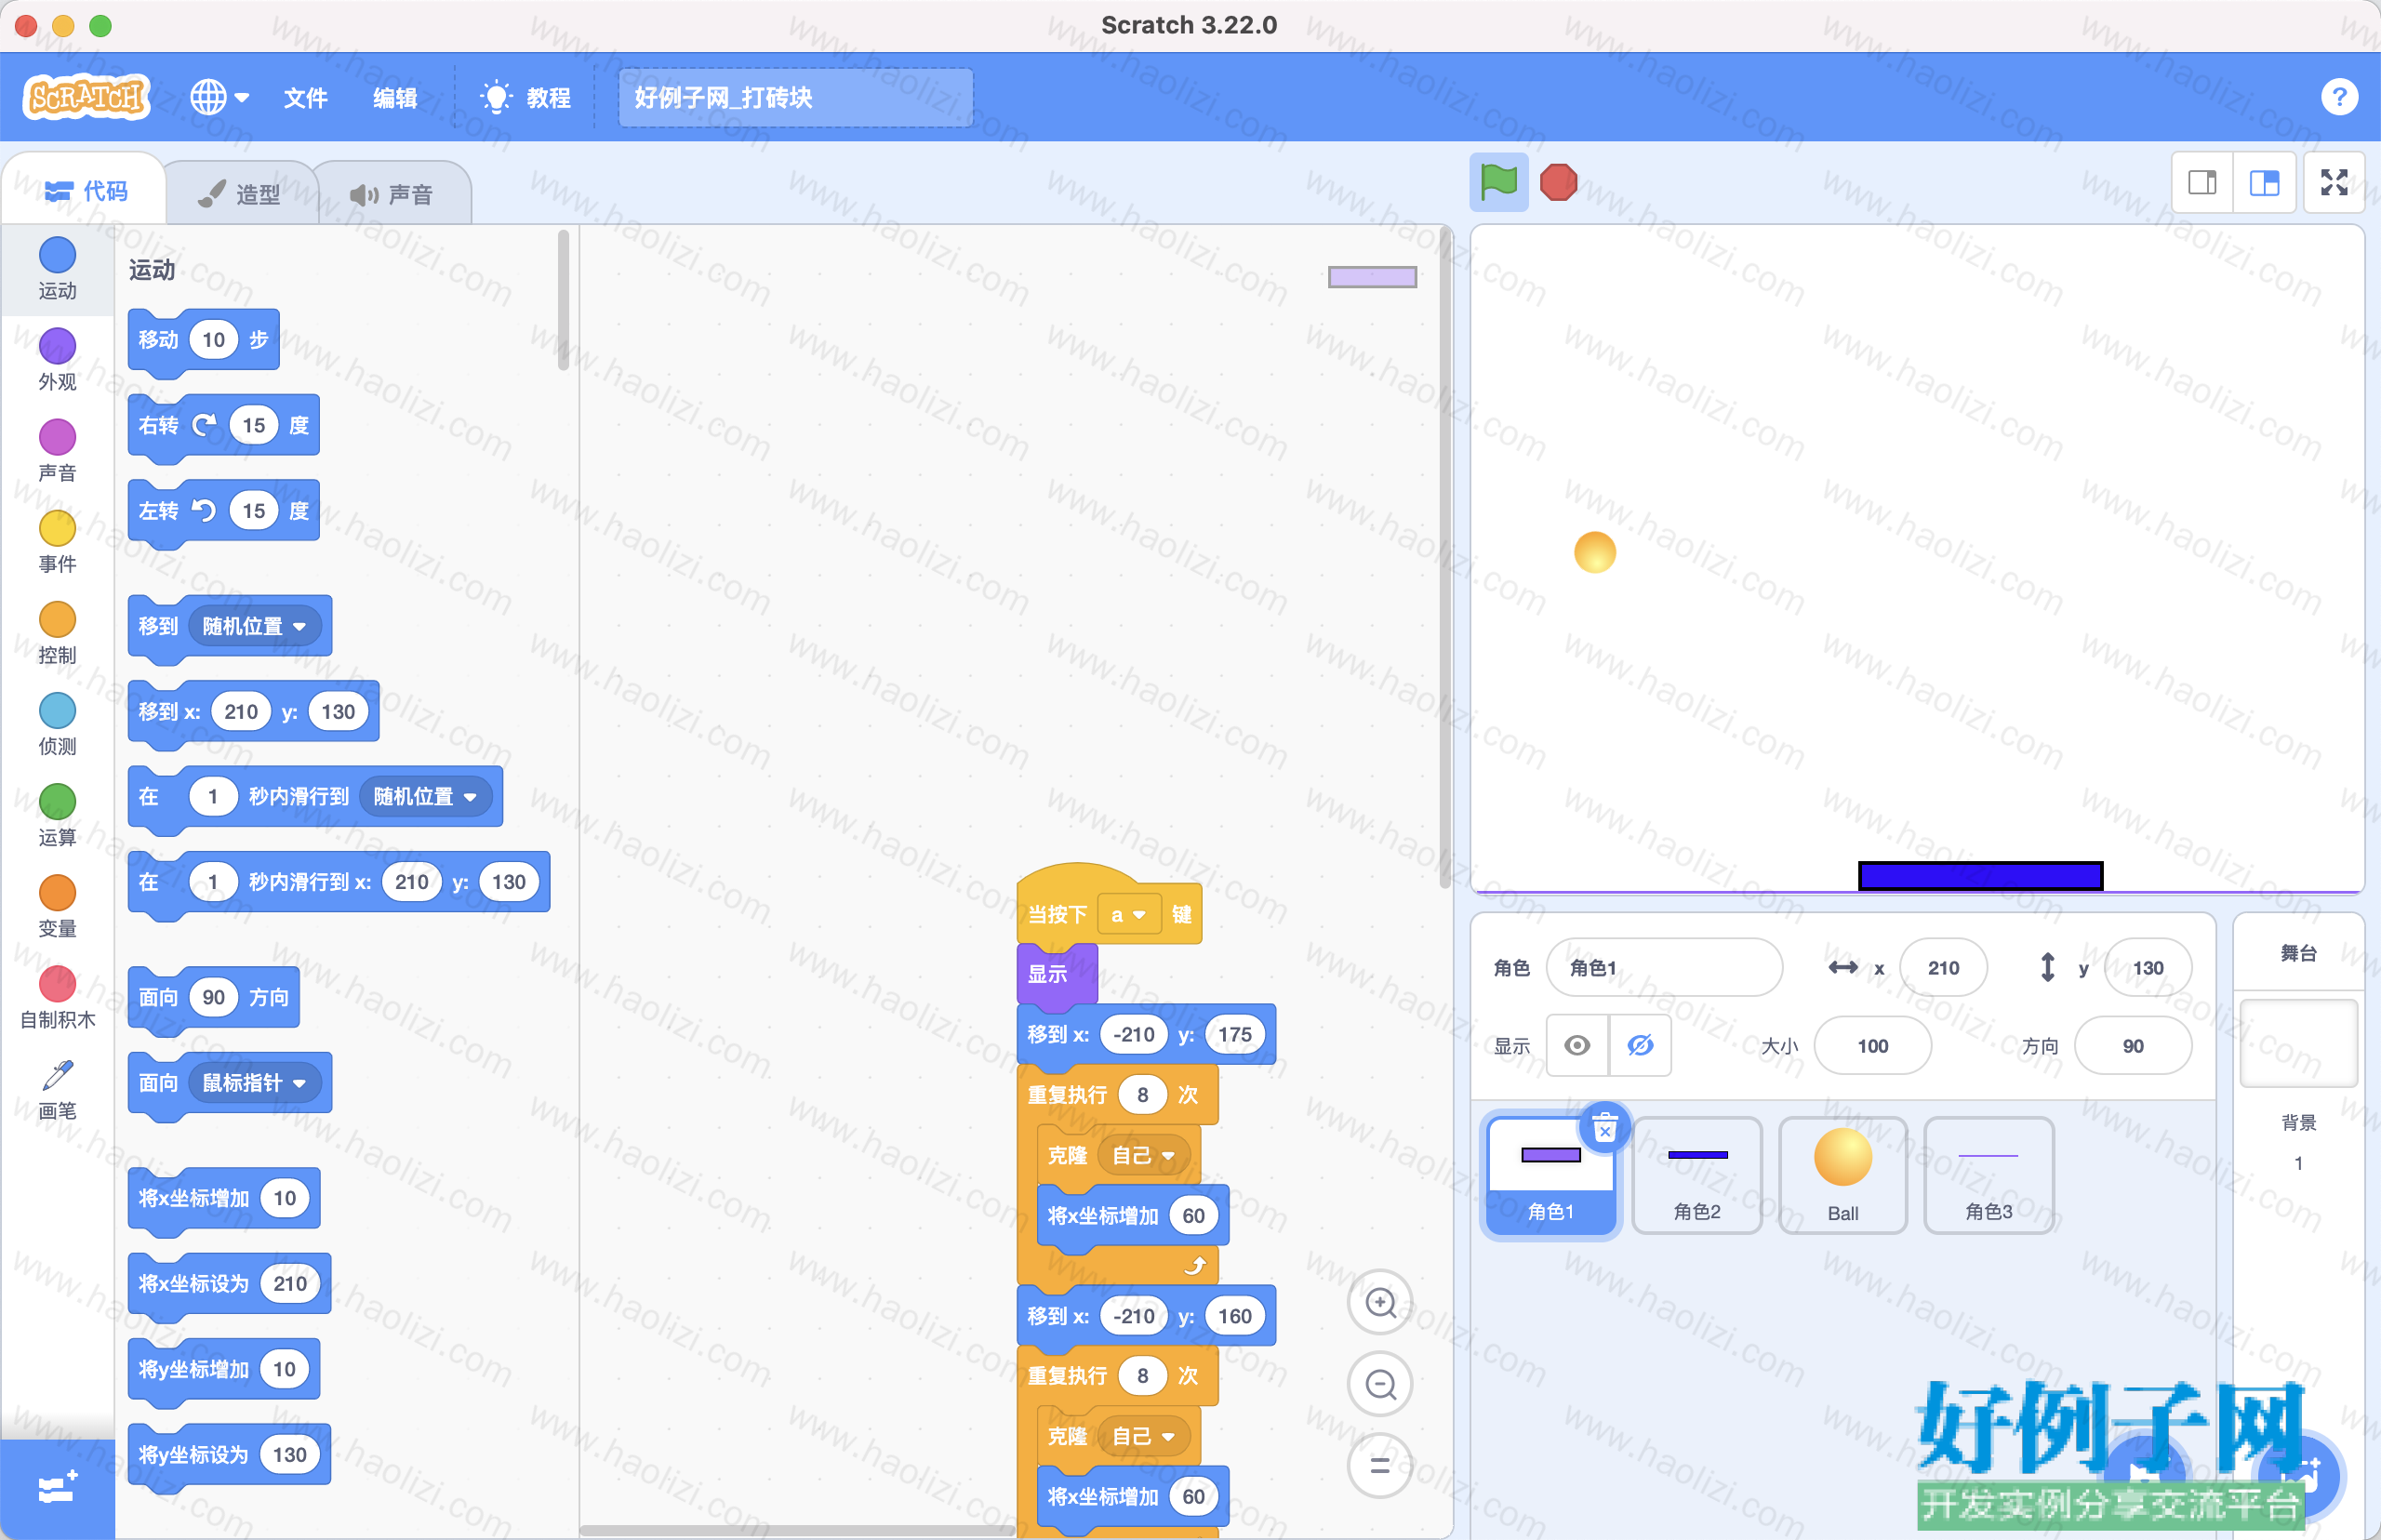Show sprite with the eye icon
2381x1540 pixels.
click(x=1577, y=1045)
